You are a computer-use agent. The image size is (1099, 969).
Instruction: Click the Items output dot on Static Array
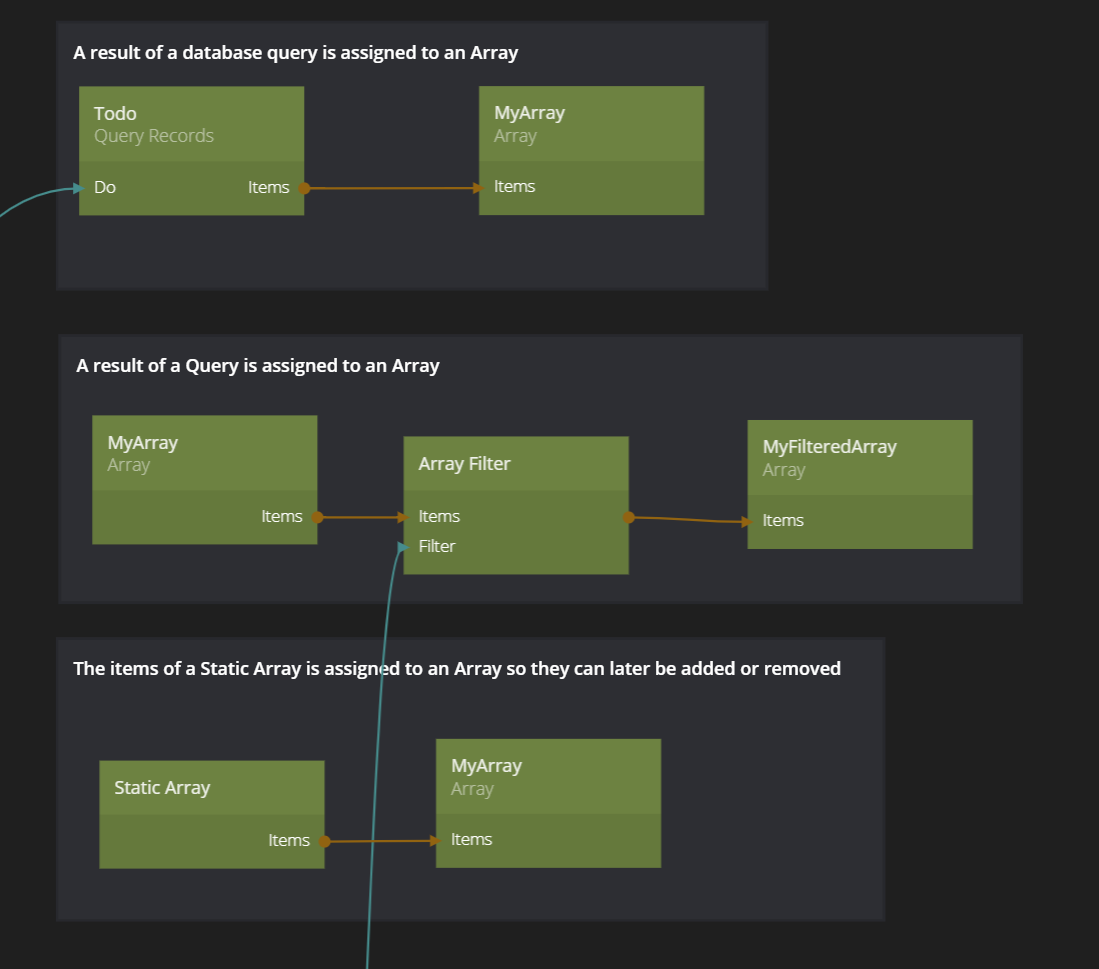[324, 841]
